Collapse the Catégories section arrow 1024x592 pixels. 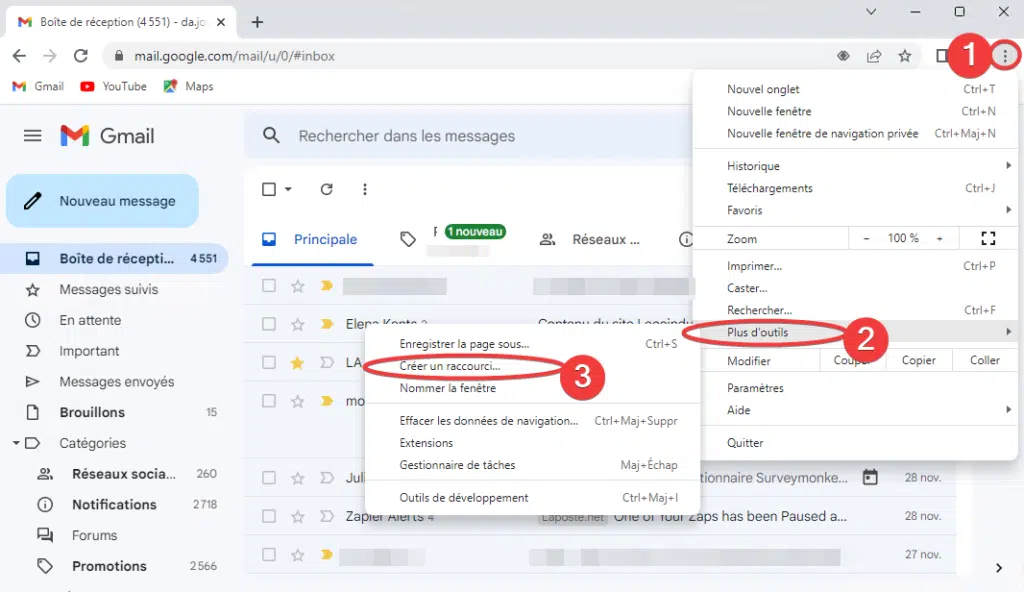(x=16, y=443)
